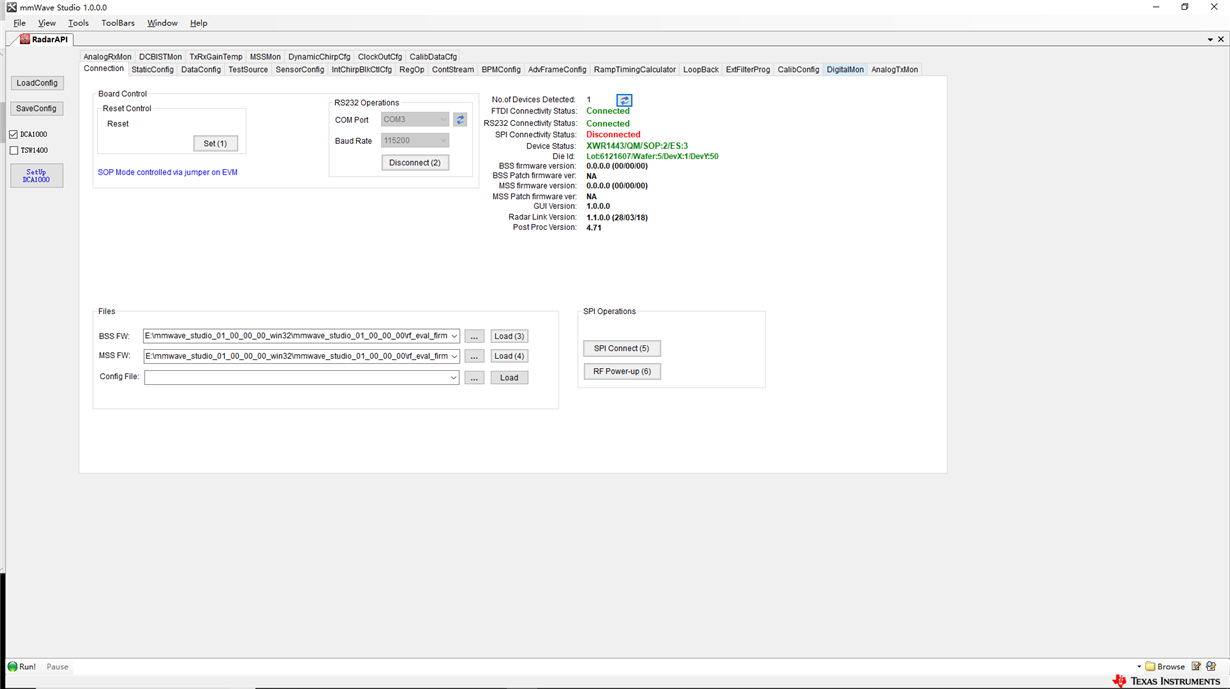
Task: Open the ToolBars menu
Action: click(118, 23)
